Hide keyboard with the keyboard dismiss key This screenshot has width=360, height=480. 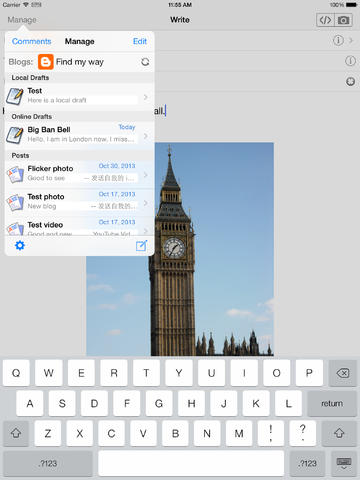click(x=344, y=463)
